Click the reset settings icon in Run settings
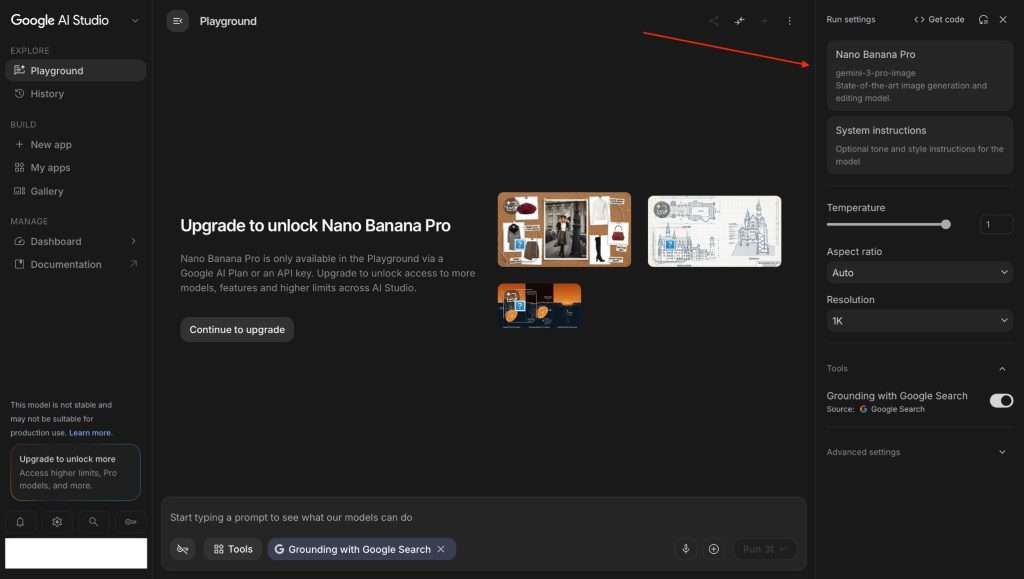This screenshot has width=1024, height=579. (x=983, y=20)
